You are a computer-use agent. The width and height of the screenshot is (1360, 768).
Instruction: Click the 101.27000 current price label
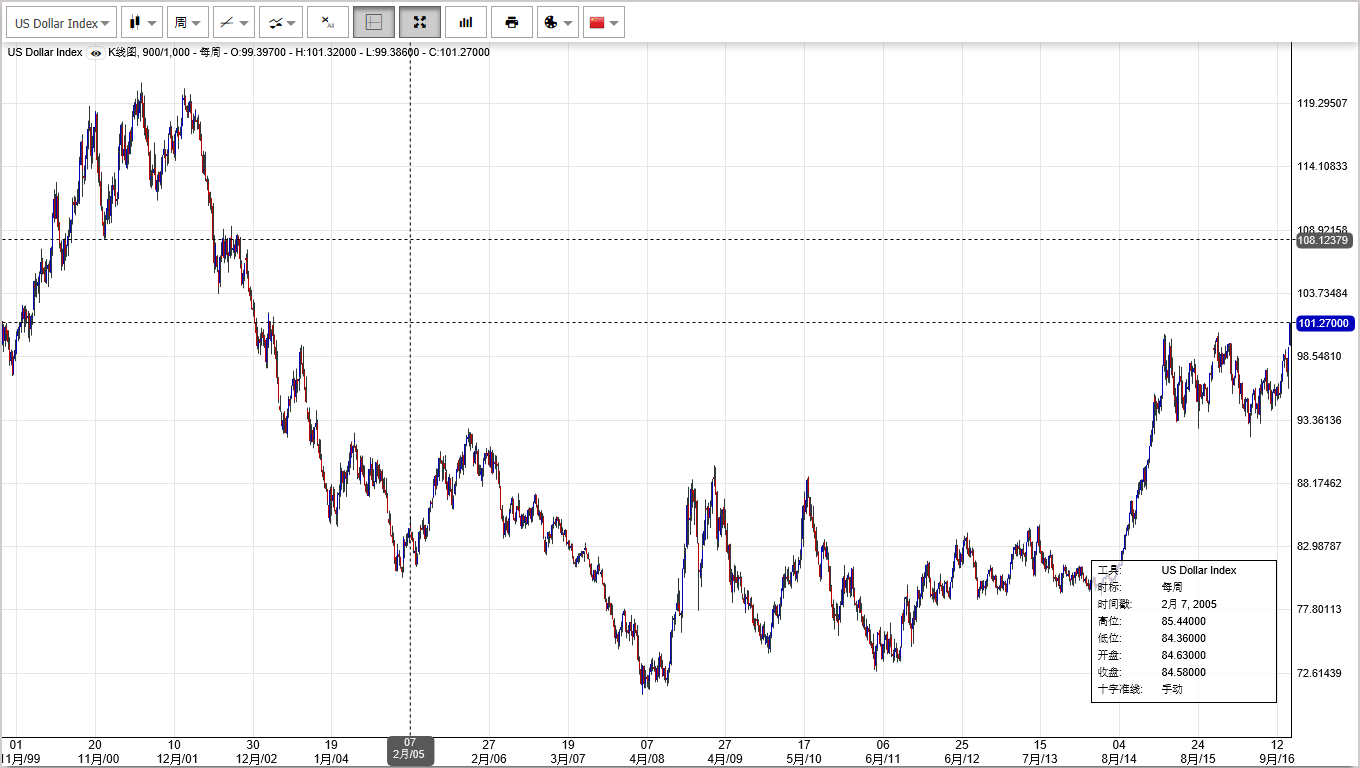click(1324, 323)
